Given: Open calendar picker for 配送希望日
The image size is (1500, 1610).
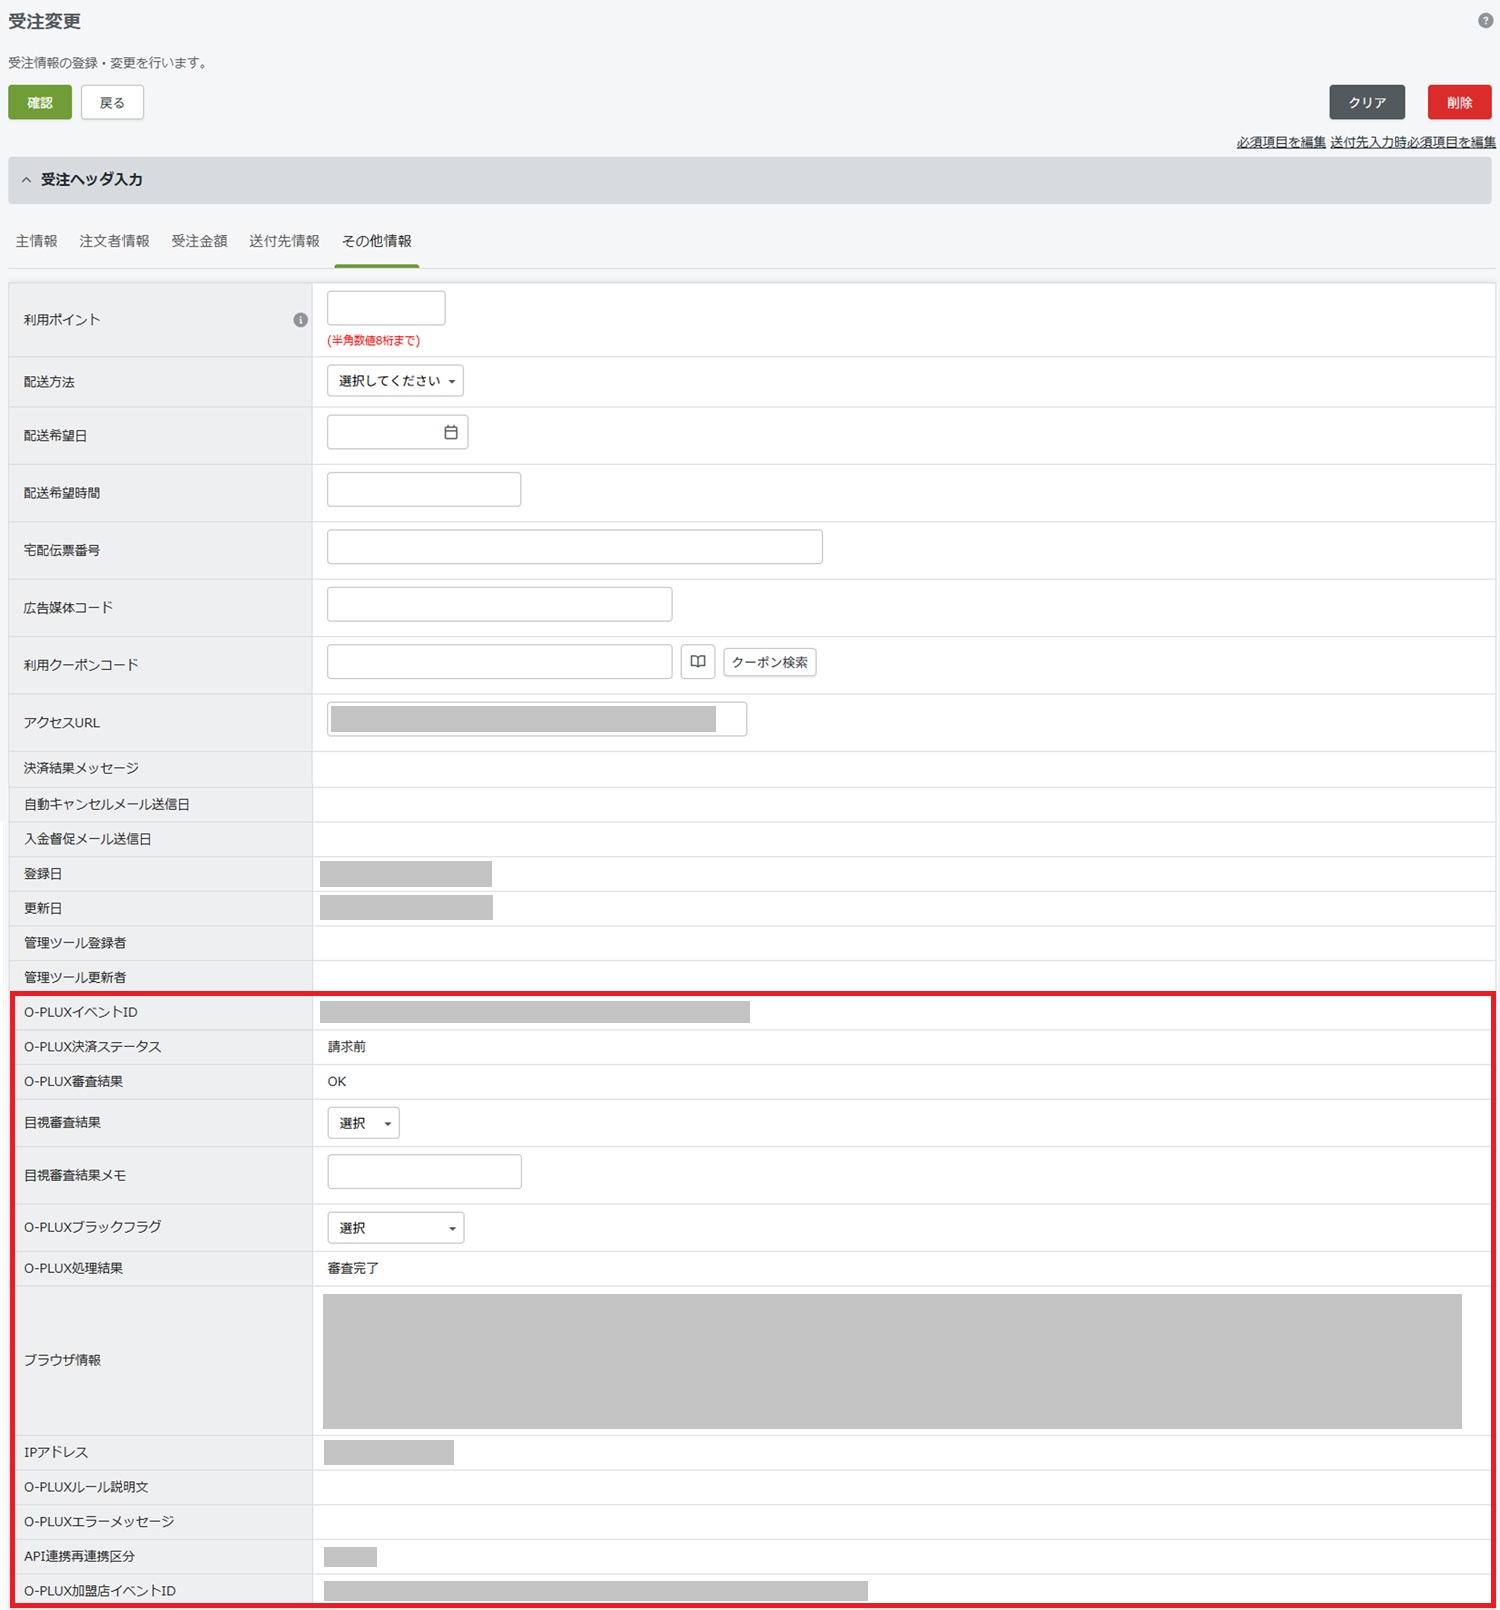Looking at the screenshot, I should (x=451, y=432).
